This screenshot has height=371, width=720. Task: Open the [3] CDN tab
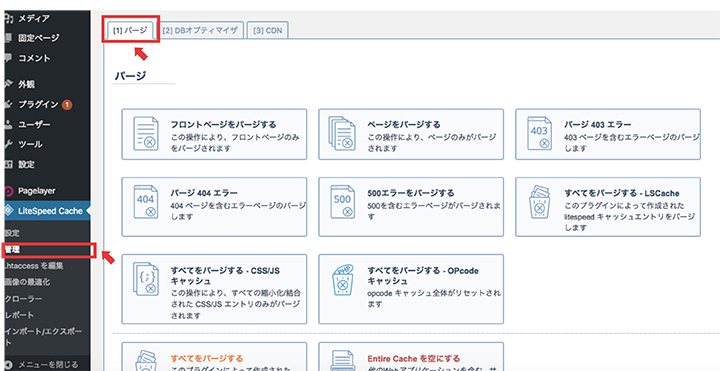(x=268, y=31)
